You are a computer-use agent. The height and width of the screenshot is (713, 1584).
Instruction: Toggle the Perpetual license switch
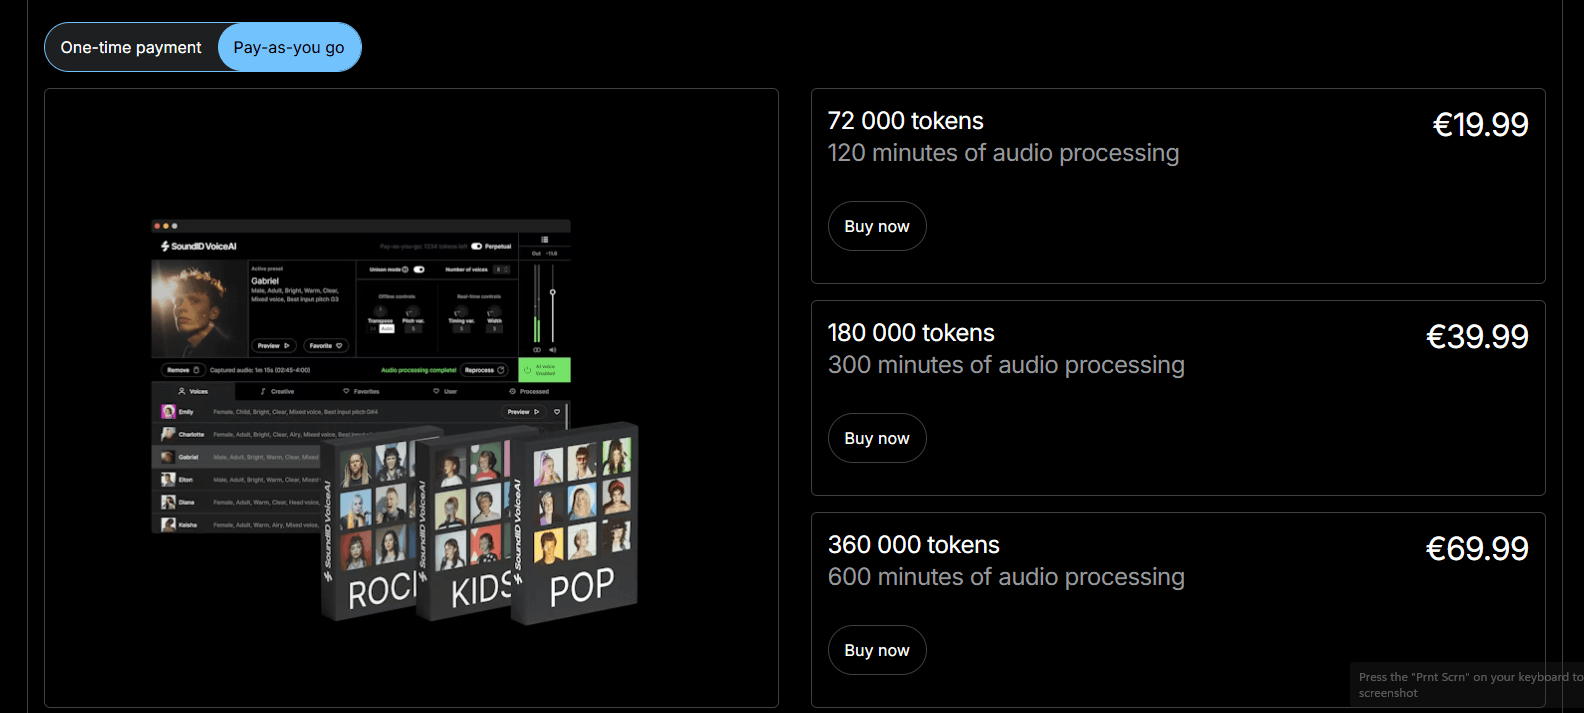477,246
